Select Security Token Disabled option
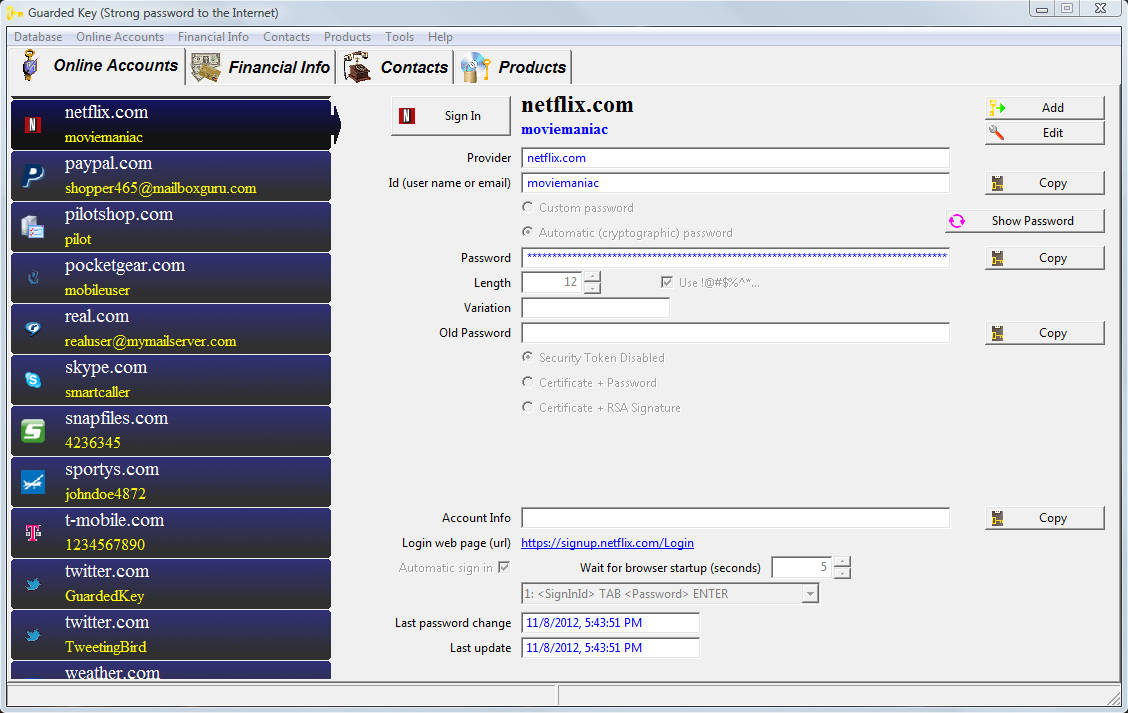Viewport: 1128px width, 713px height. pyautogui.click(x=527, y=357)
